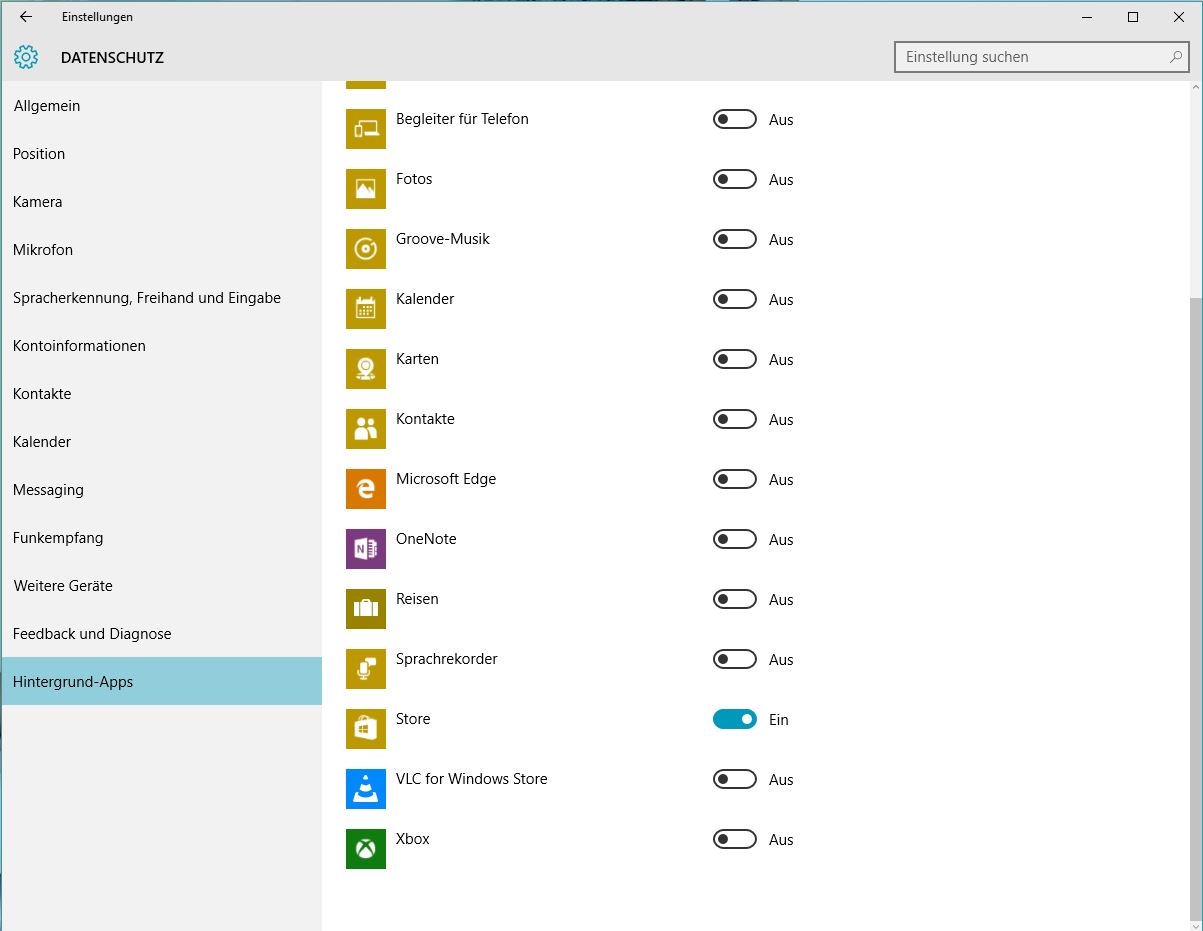This screenshot has height=931, width=1203.
Task: Click the Sprachrekorder microphone icon
Action: point(366,669)
